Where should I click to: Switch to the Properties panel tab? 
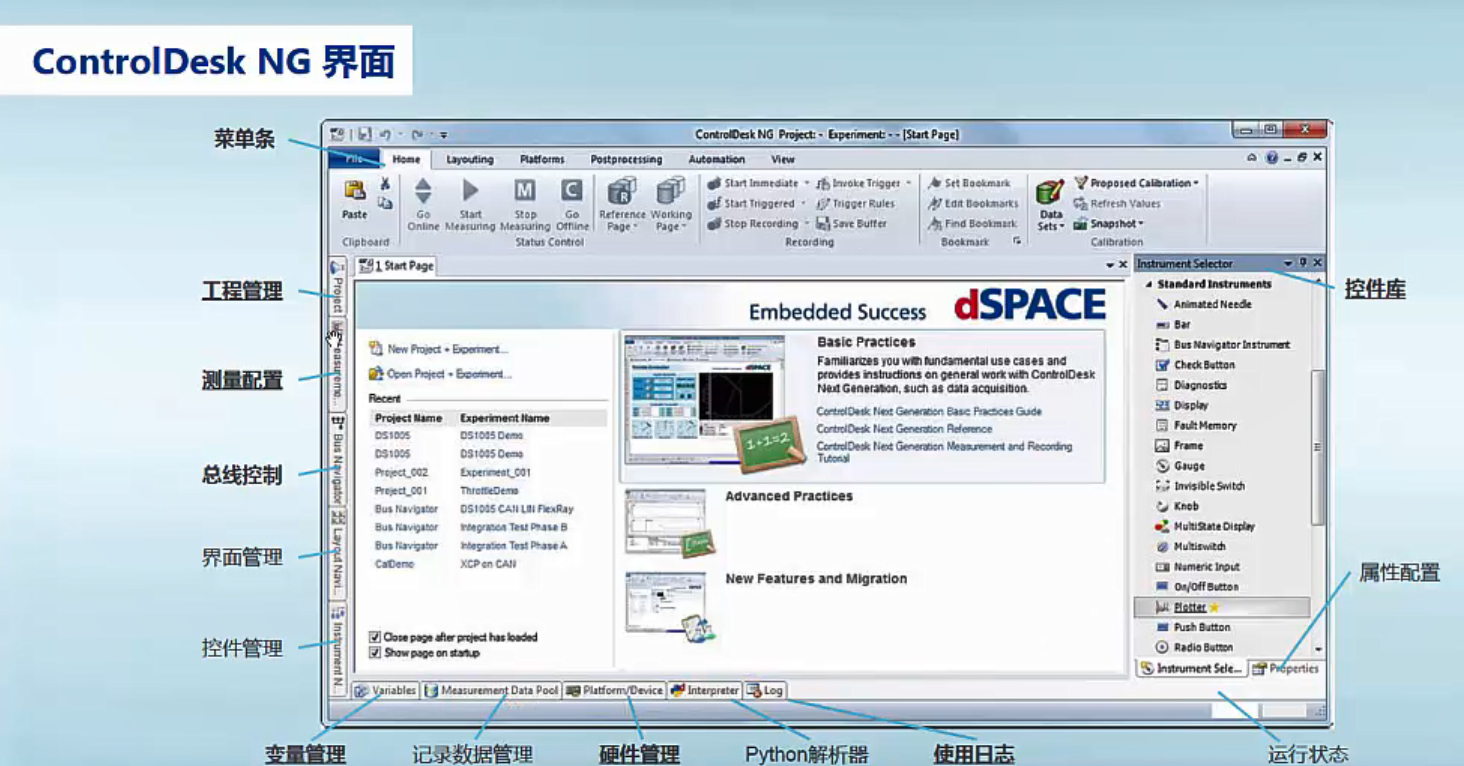point(1288,668)
